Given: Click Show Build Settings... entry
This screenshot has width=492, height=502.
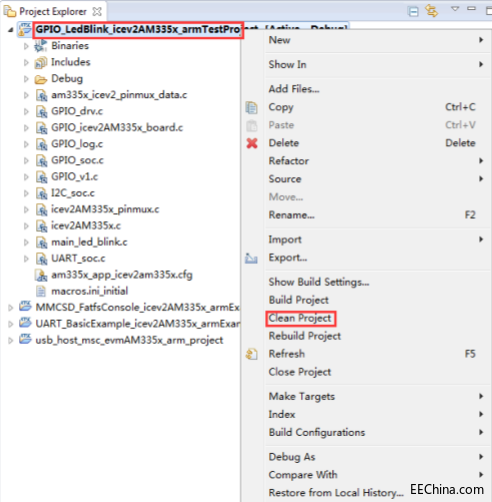Looking at the screenshot, I should pyautogui.click(x=319, y=282).
